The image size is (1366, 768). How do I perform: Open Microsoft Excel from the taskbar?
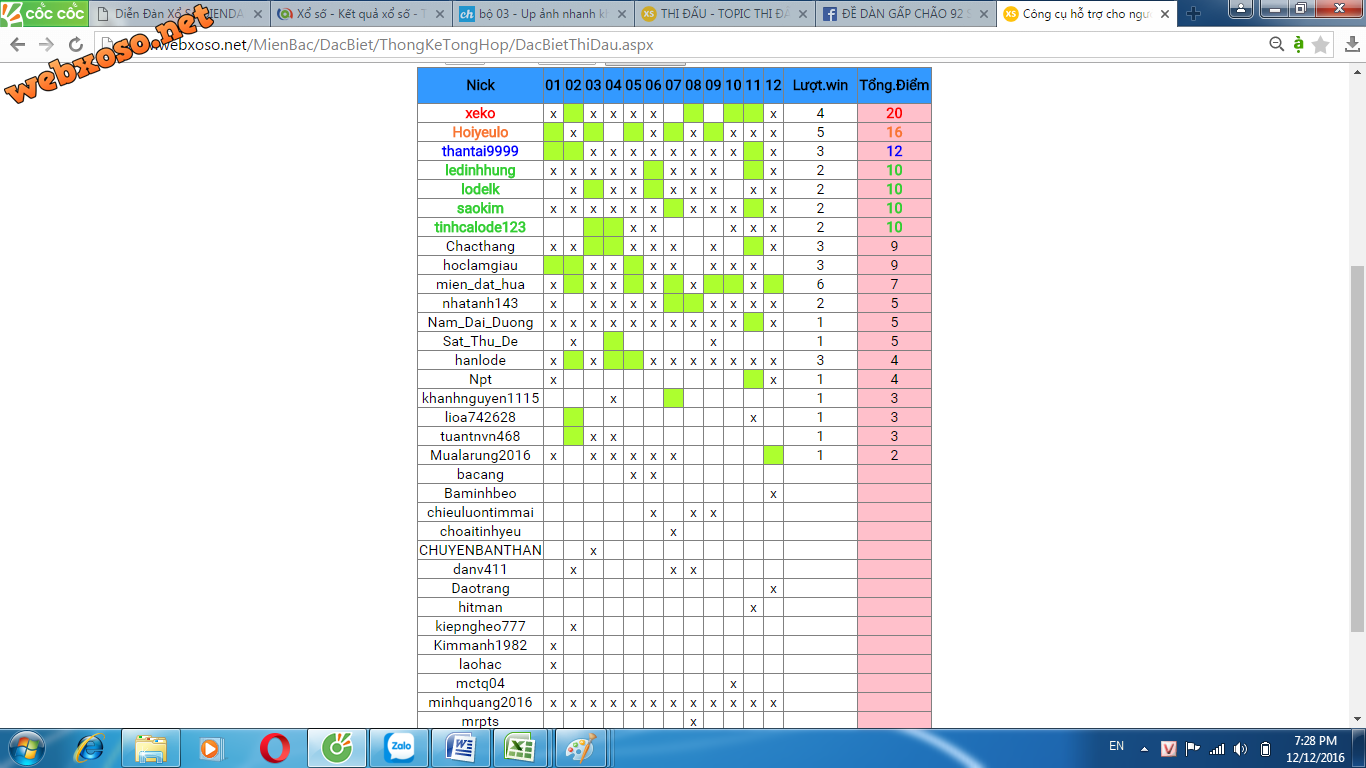521,747
